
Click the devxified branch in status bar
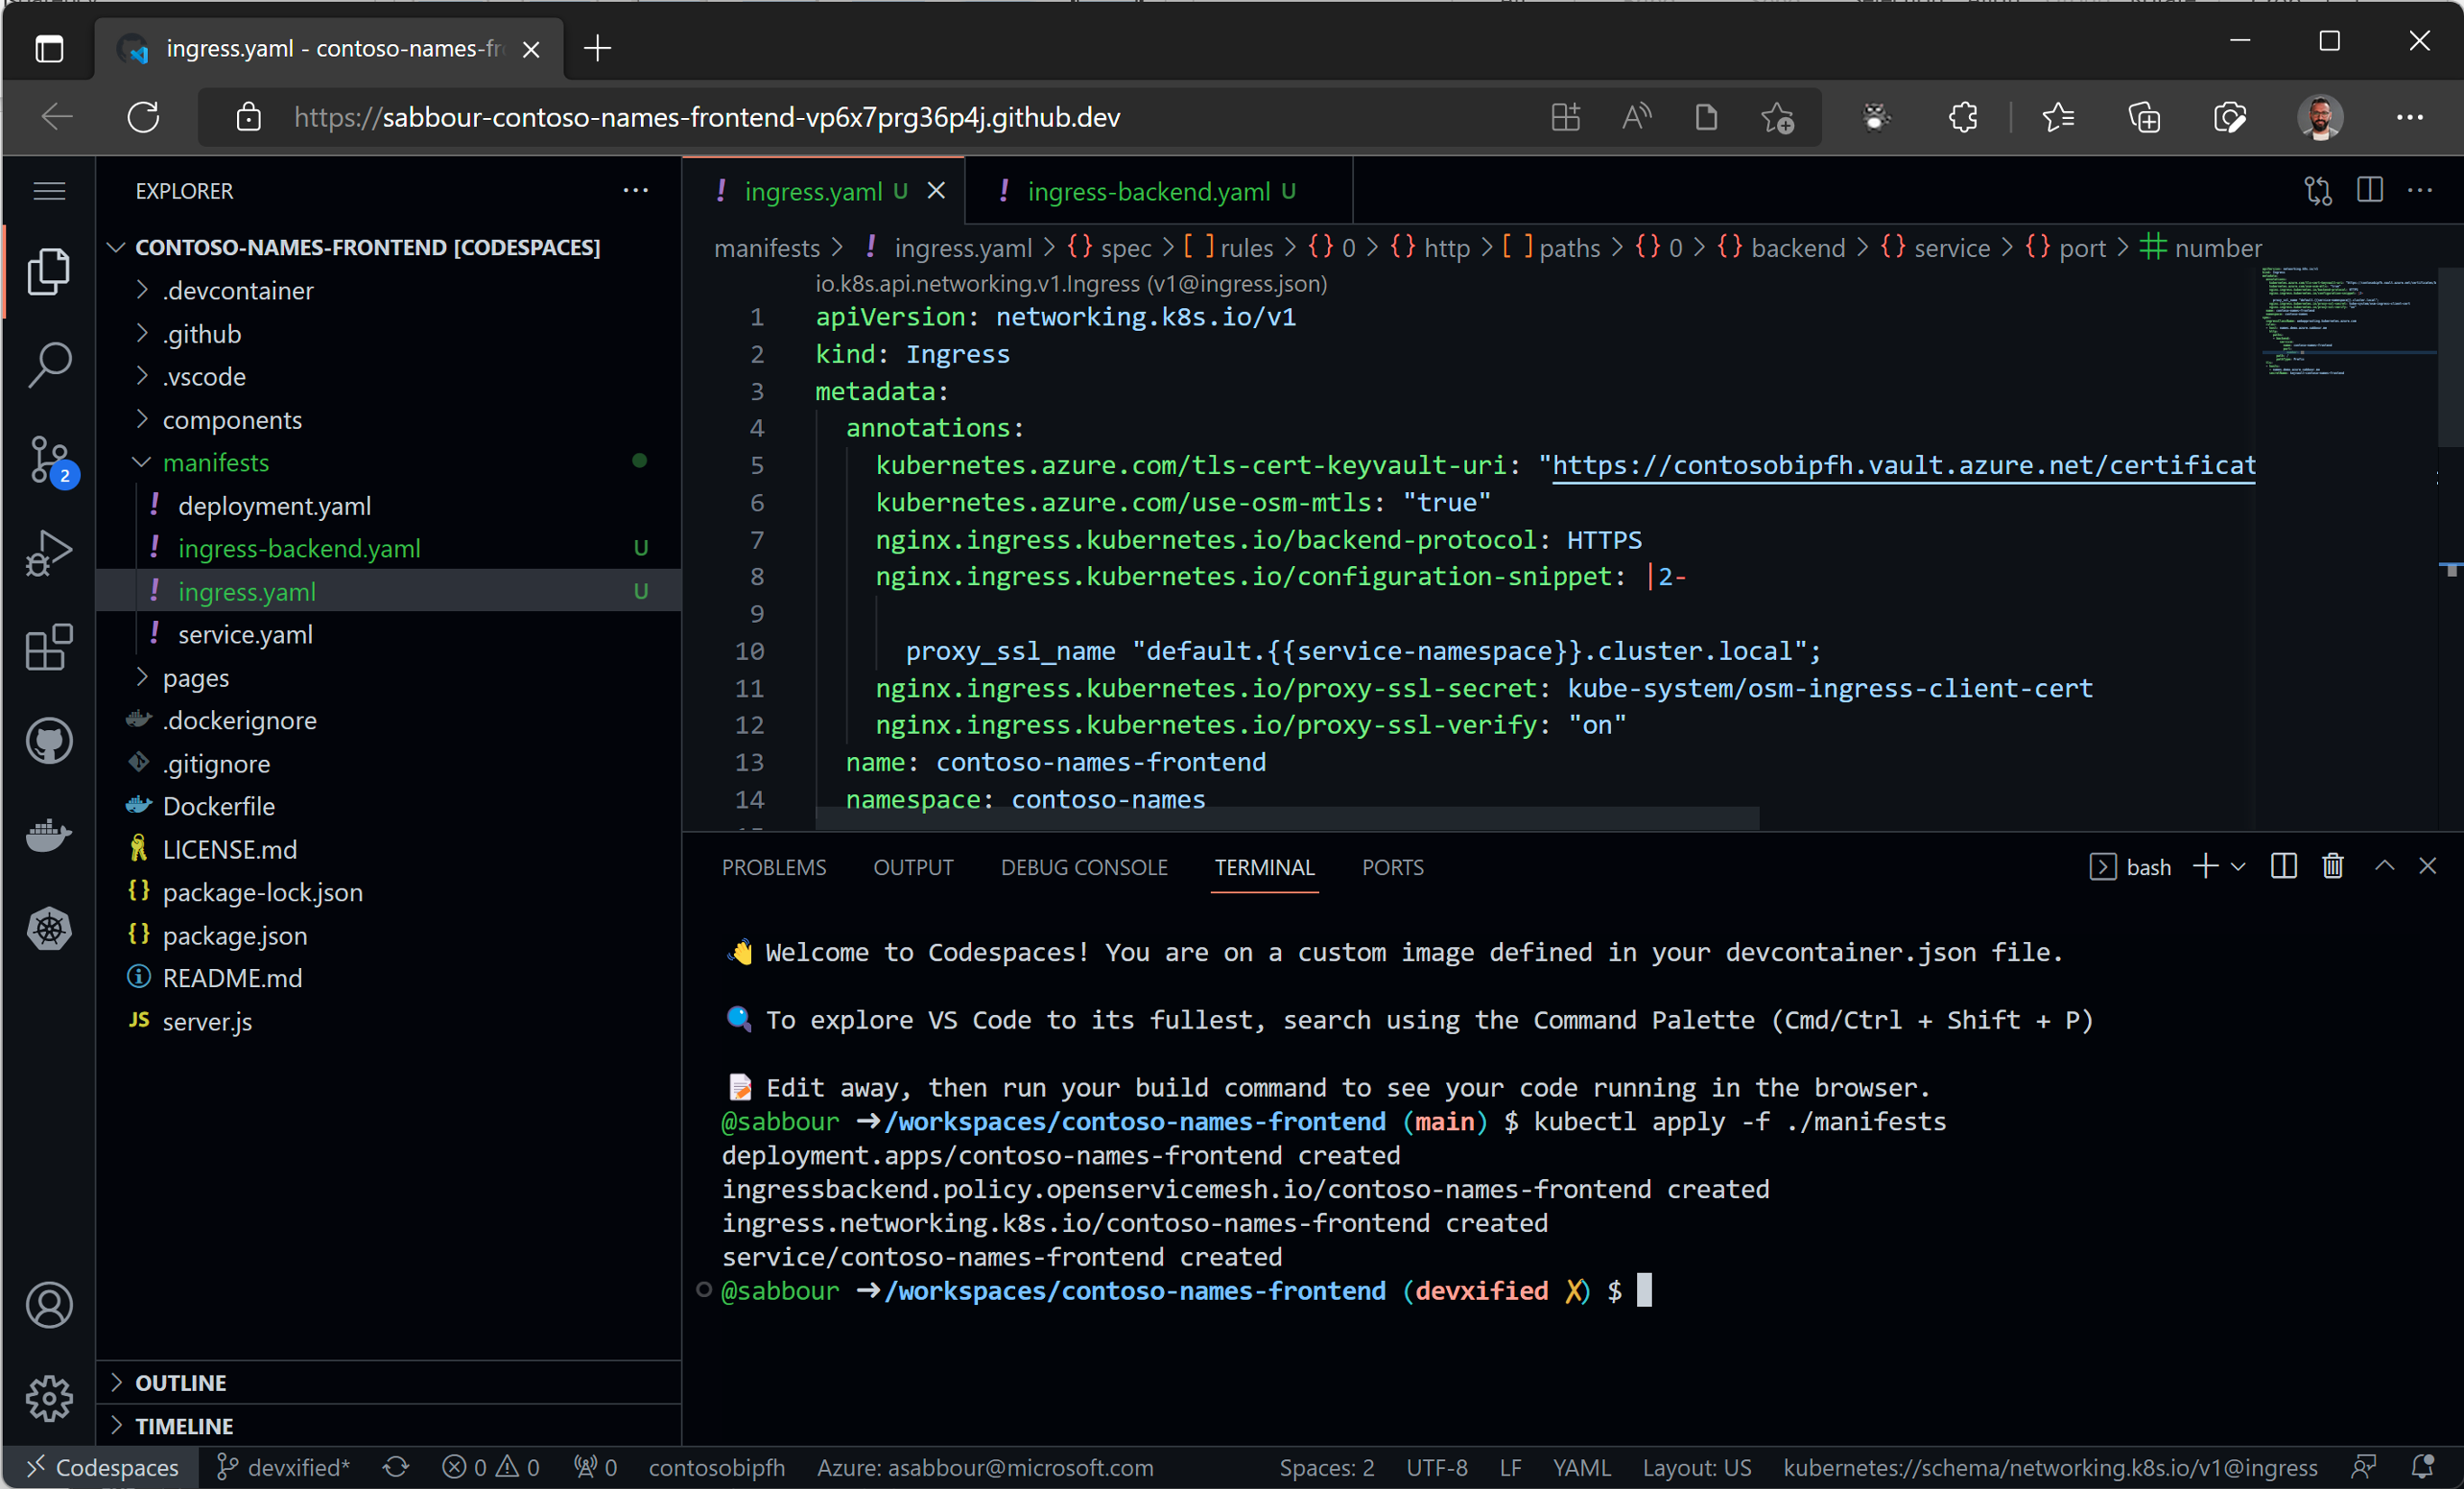[285, 1466]
